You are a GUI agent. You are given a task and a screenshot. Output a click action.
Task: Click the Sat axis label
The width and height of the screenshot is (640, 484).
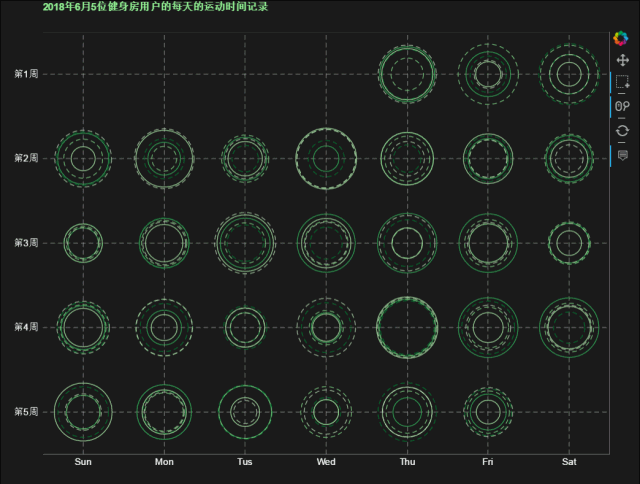pos(569,462)
